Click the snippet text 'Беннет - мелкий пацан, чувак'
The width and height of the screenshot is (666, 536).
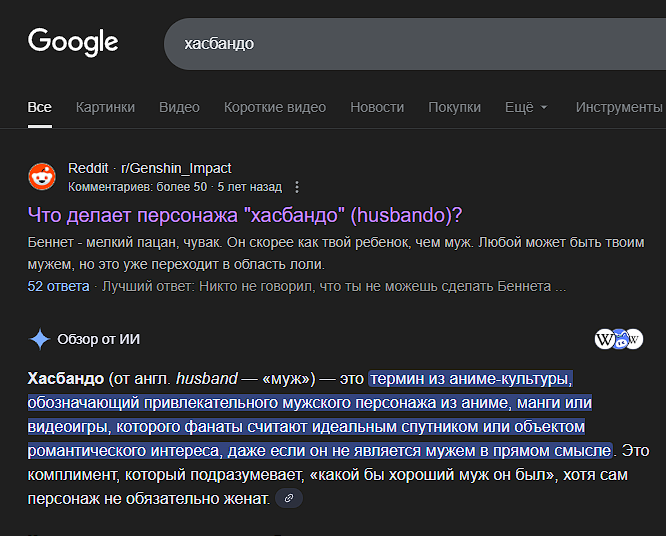pos(124,243)
